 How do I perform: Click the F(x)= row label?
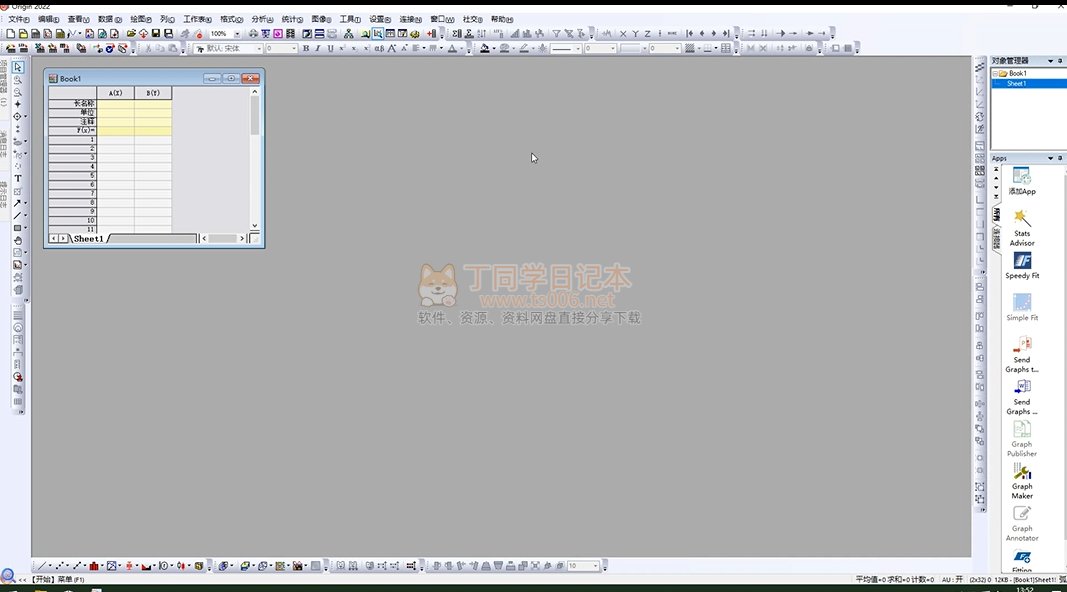72,130
